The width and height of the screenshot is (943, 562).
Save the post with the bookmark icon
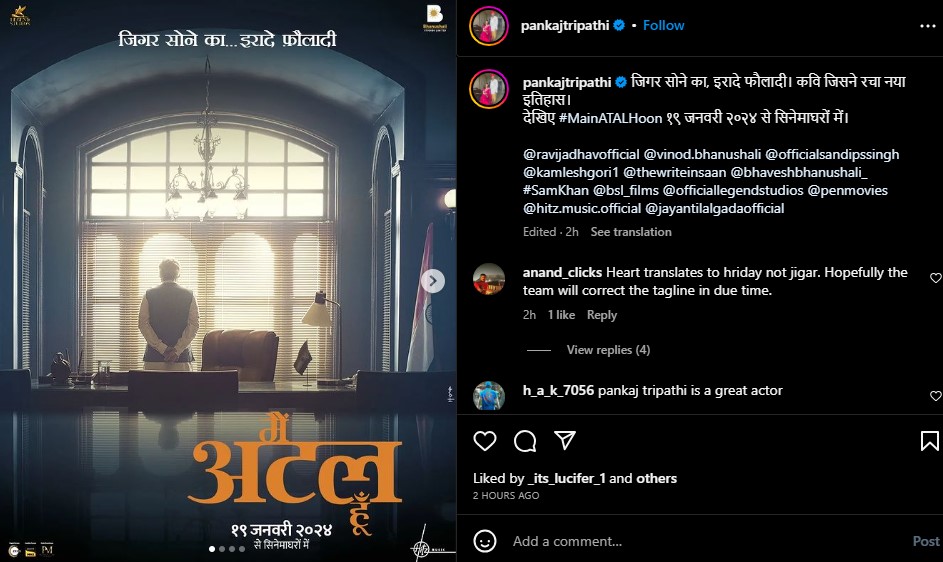click(x=929, y=441)
